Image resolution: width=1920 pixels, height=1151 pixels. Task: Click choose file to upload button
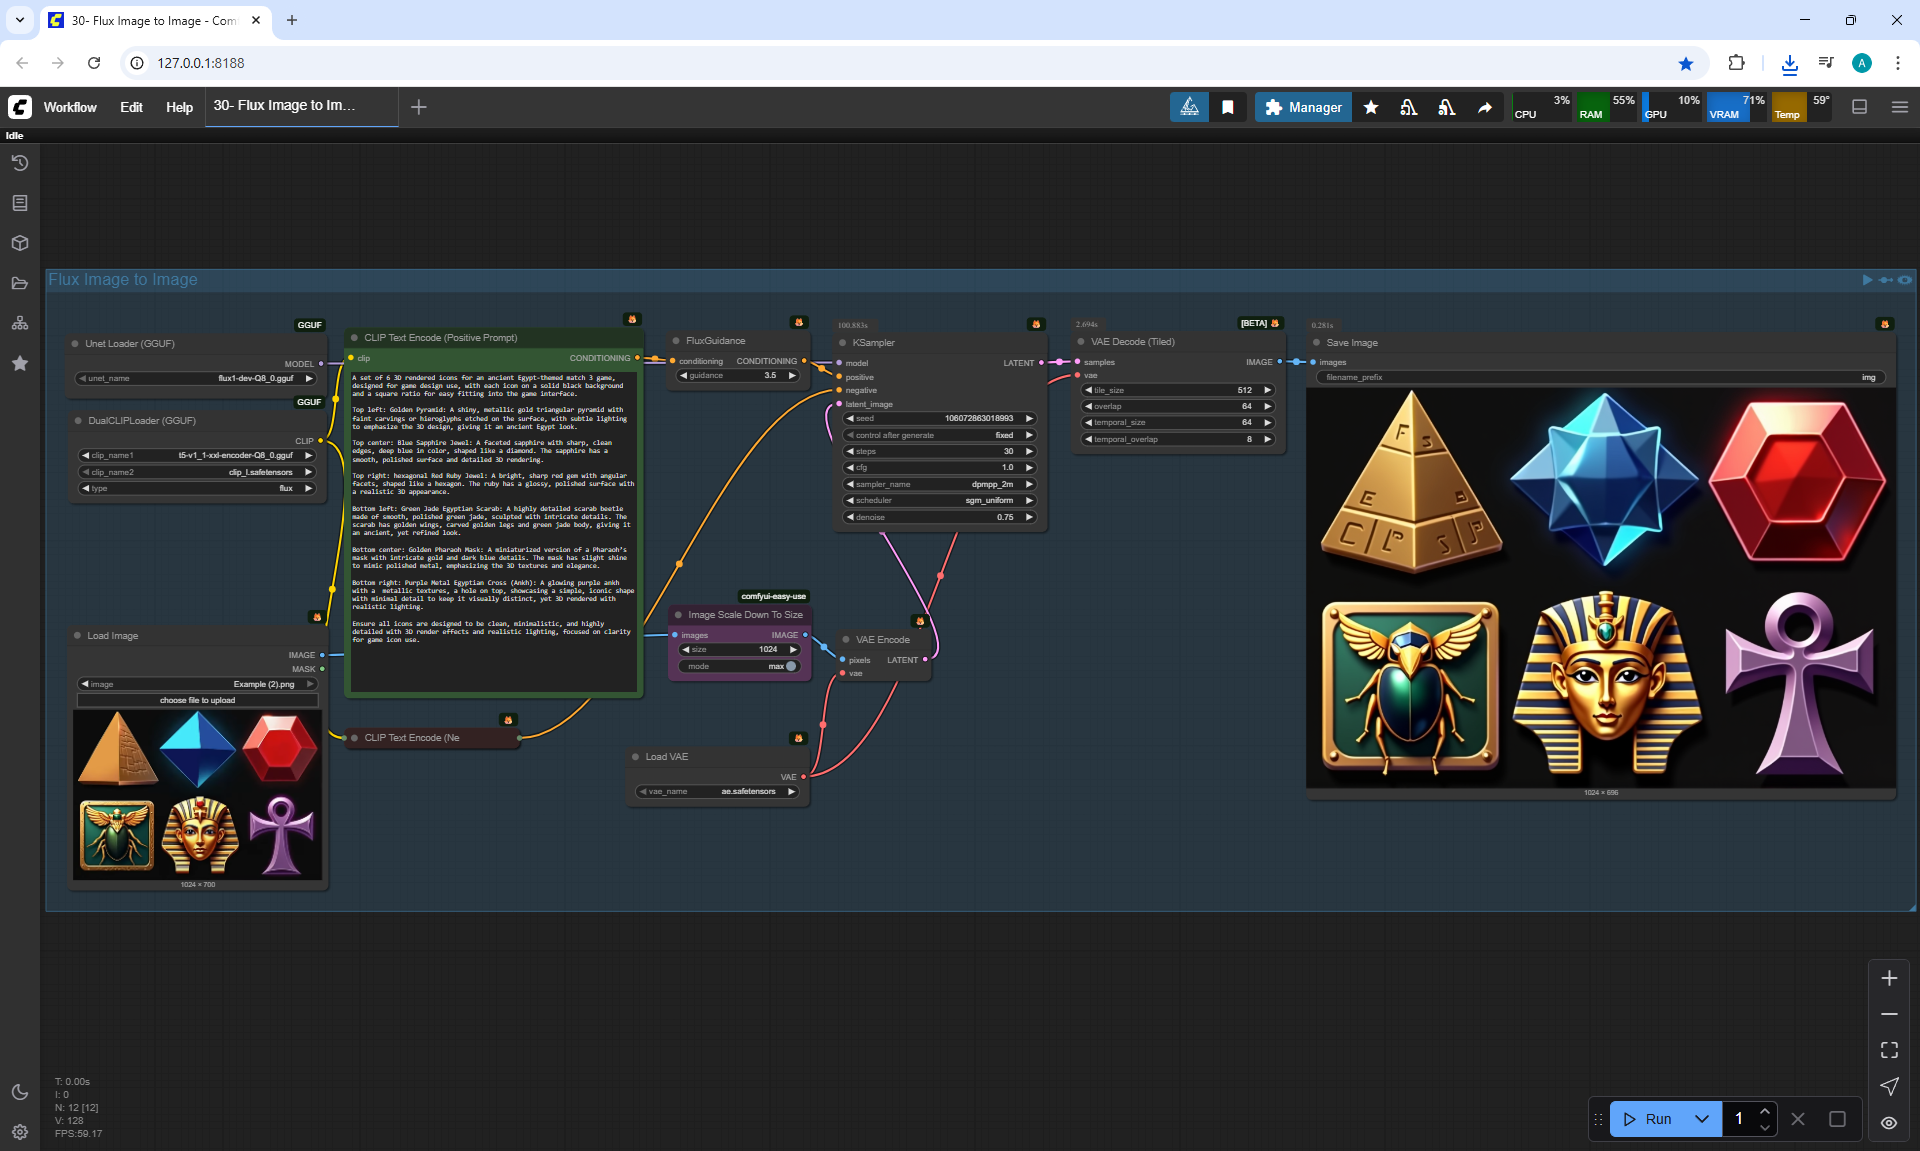coord(197,700)
